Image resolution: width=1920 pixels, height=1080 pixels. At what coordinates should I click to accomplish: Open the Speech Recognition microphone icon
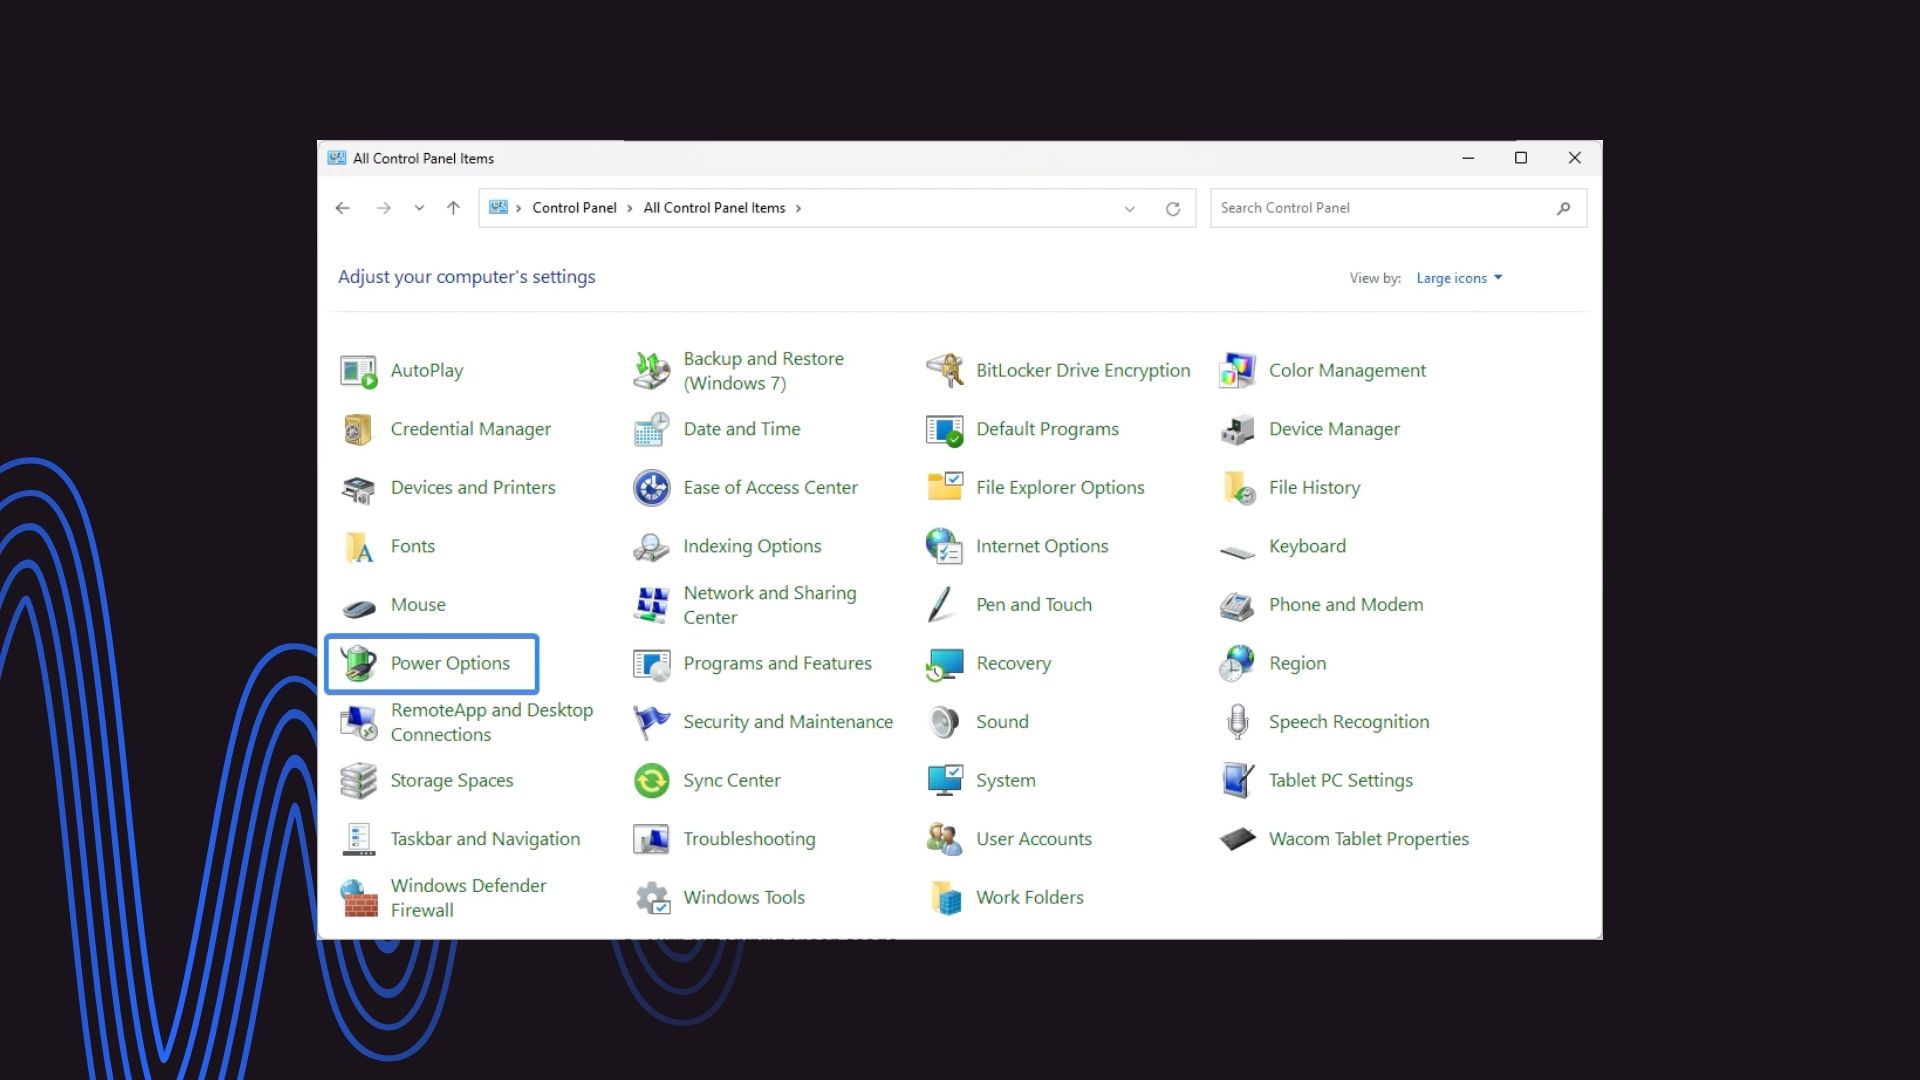1237,722
